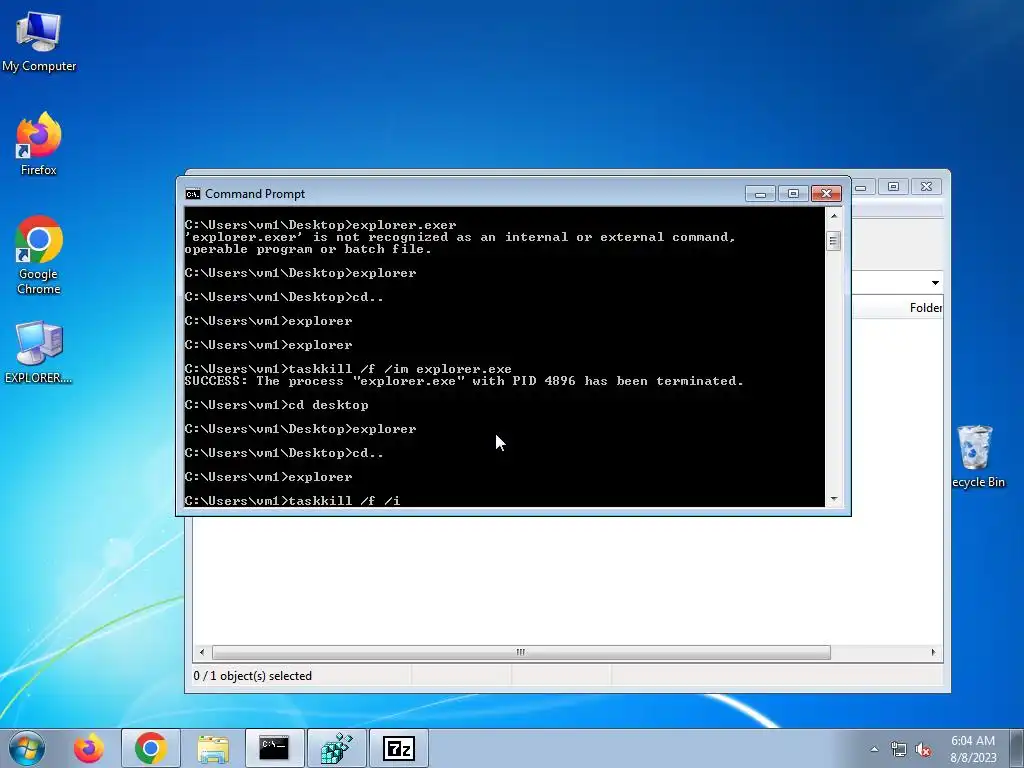
Task: Open Google Chrome desktop shortcut
Action: click(39, 255)
